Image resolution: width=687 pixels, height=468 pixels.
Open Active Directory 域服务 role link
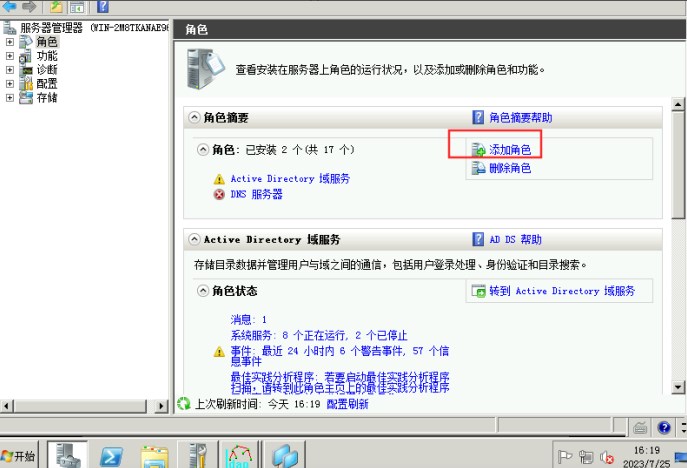click(290, 179)
